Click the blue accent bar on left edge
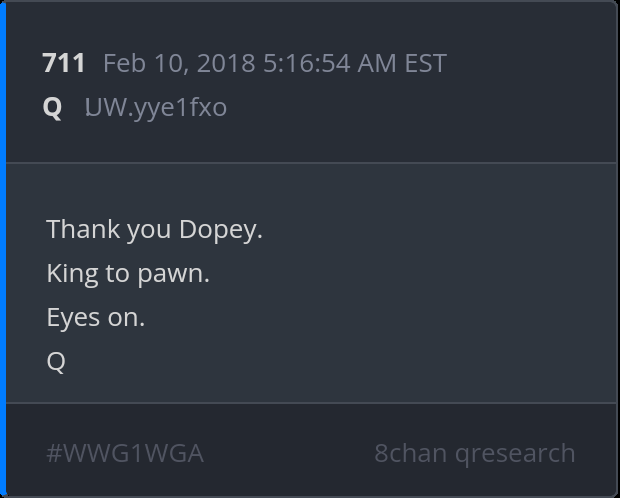 point(3,249)
